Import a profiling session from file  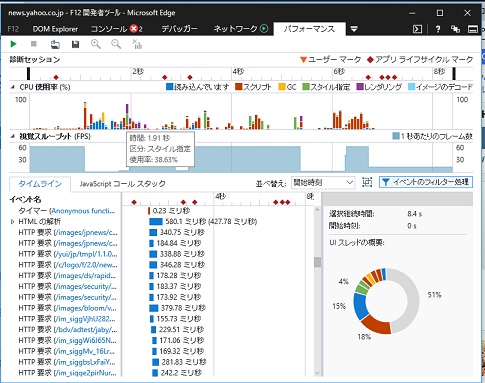tap(55, 44)
